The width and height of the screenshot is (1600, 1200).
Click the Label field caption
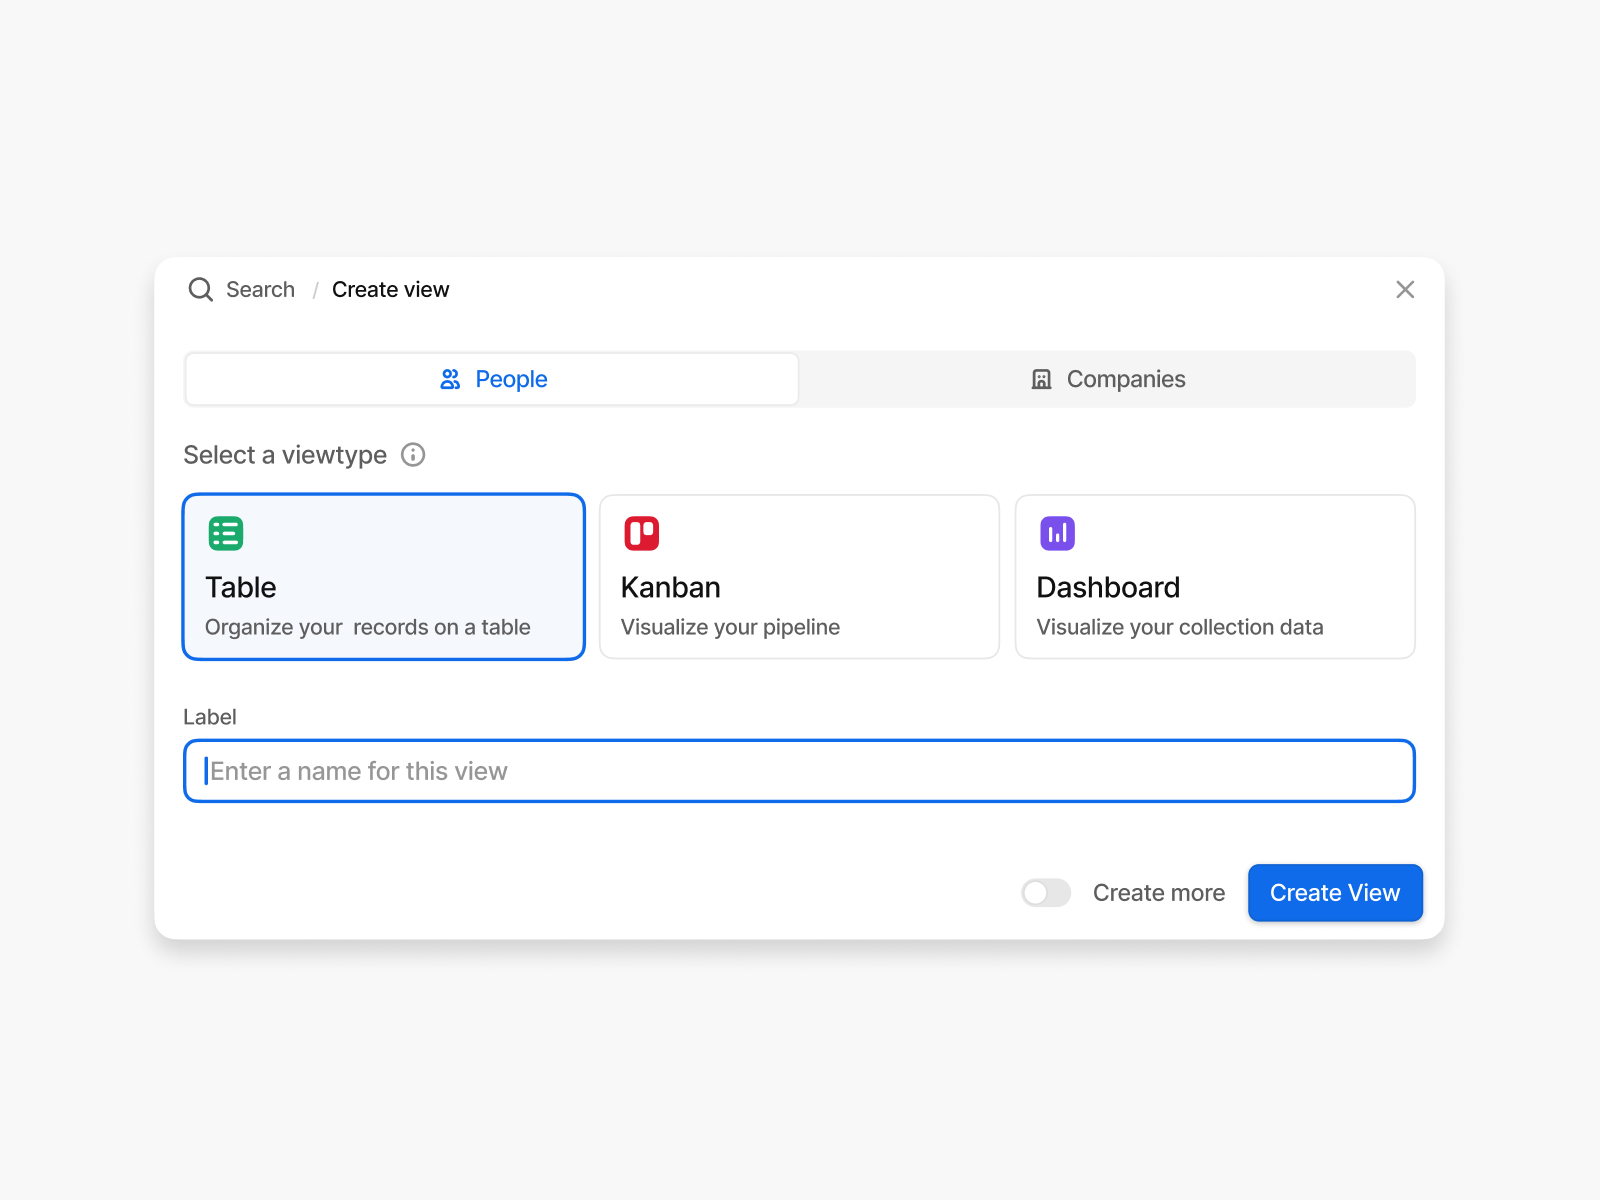click(210, 716)
